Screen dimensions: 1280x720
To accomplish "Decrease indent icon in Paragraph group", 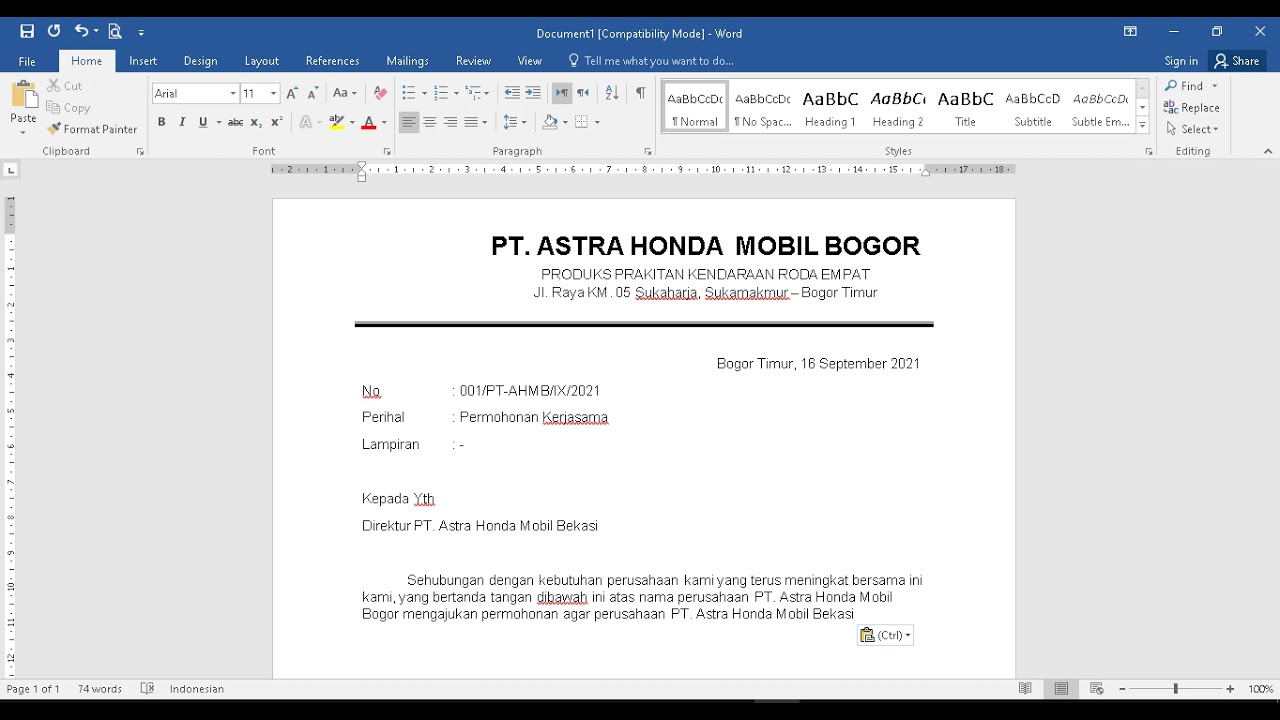I will tap(512, 93).
